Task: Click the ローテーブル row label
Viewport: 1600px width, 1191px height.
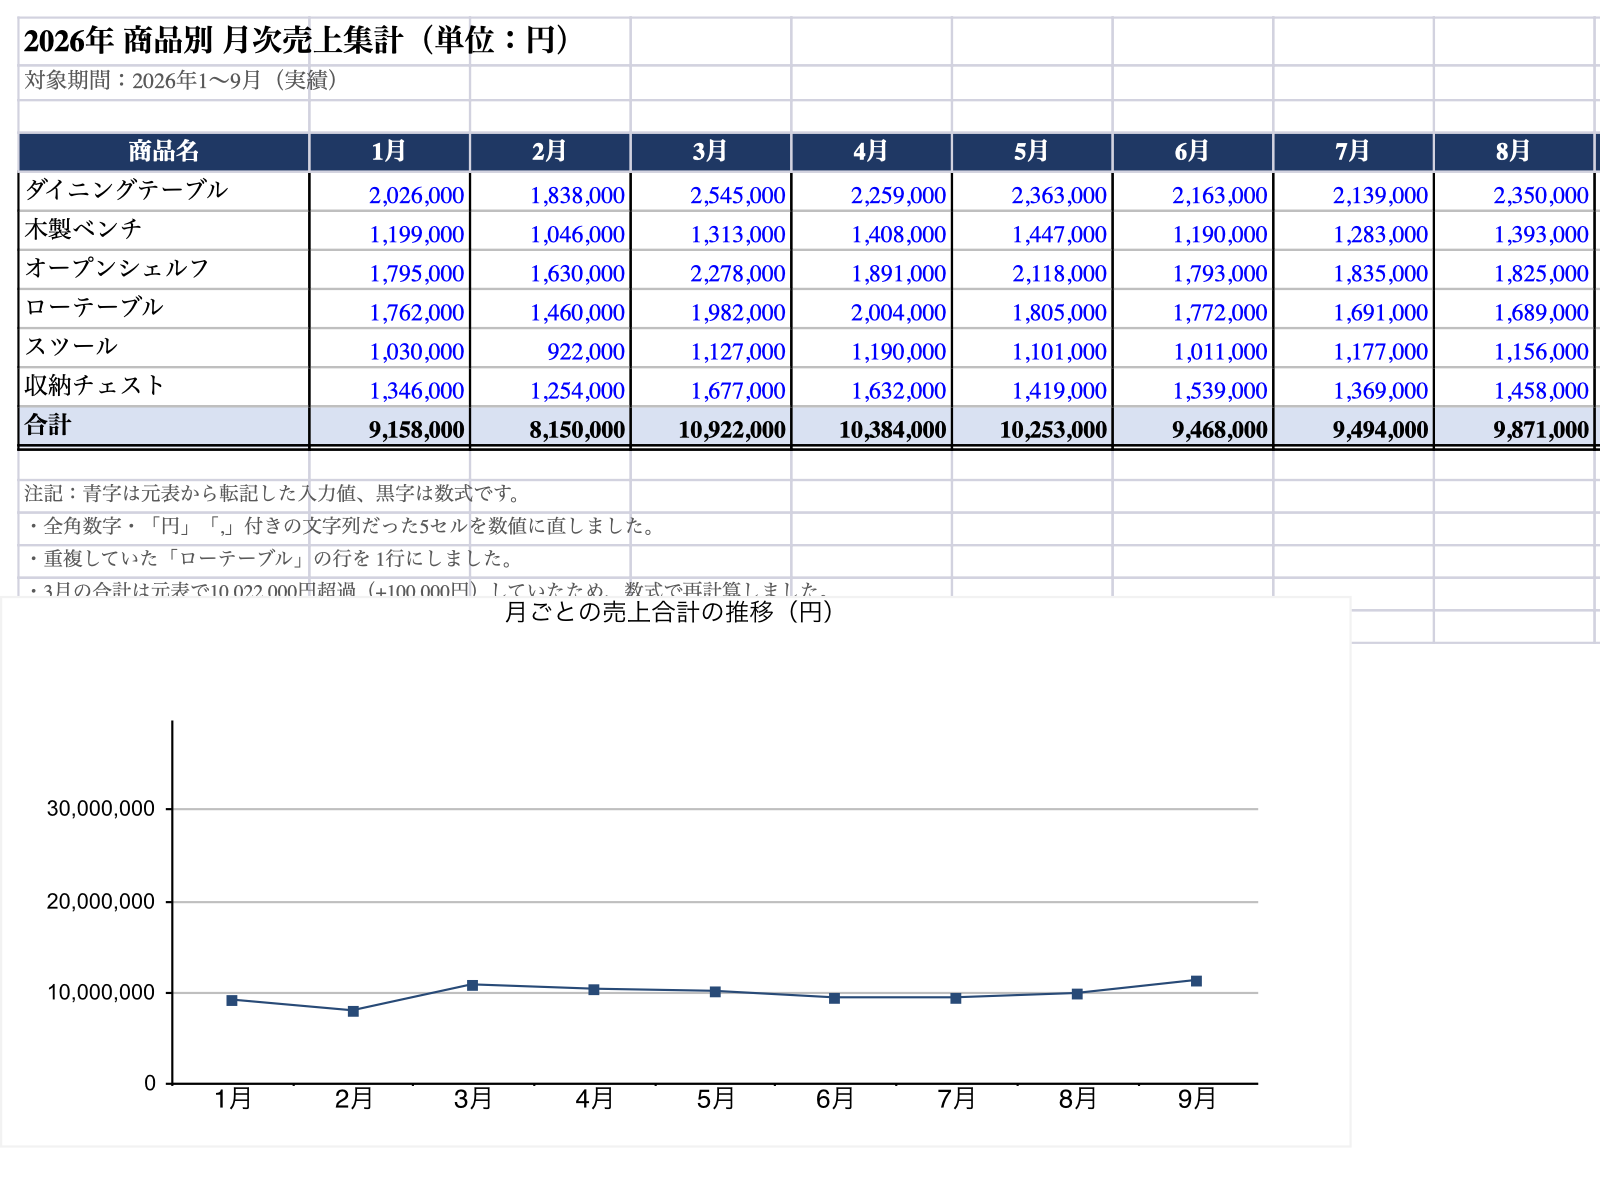Action: coord(164,308)
